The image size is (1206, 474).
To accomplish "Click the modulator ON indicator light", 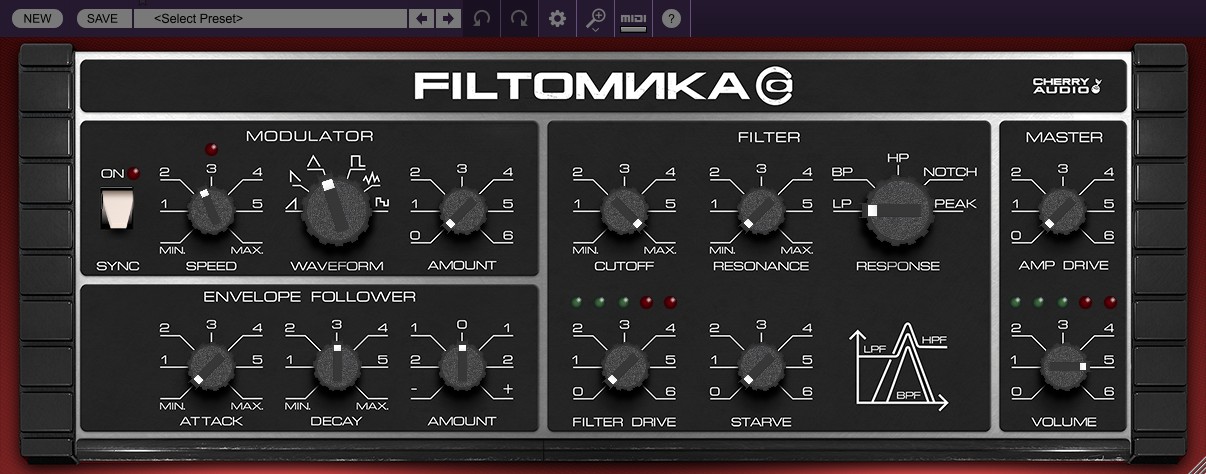I will coord(134,174).
